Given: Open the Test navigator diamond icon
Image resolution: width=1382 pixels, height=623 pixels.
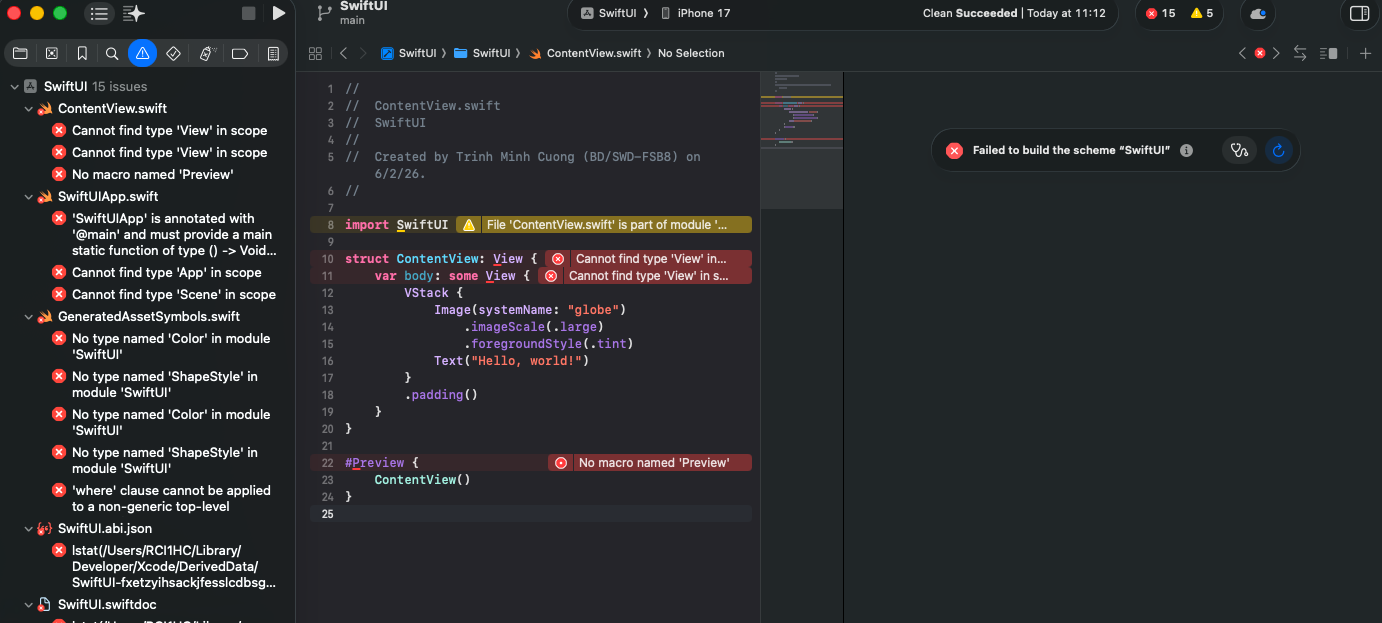Looking at the screenshot, I should coord(173,53).
